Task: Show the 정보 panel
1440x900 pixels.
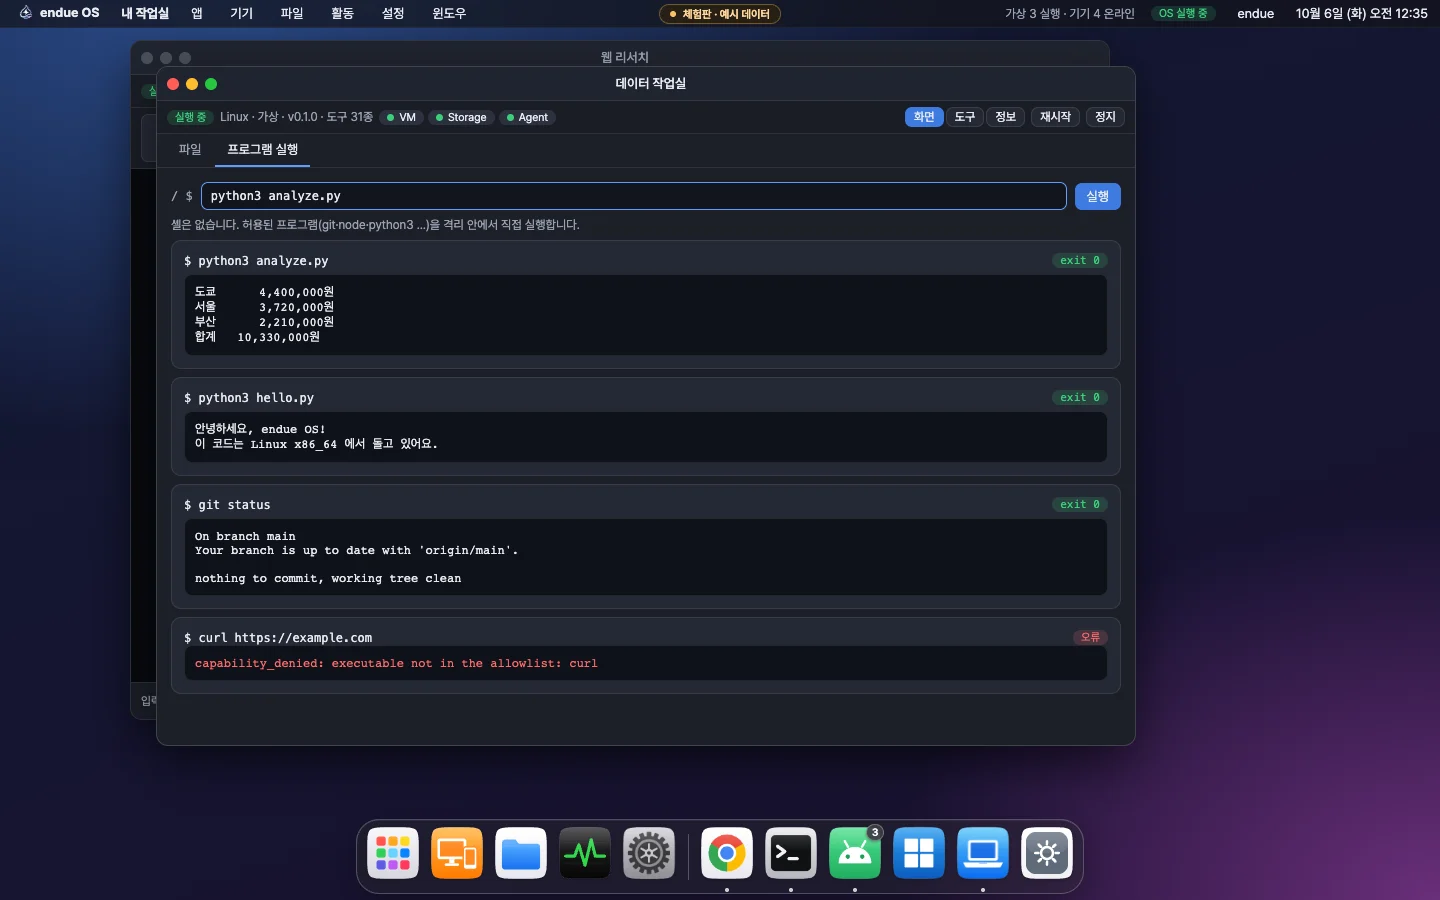Action: 1006,117
